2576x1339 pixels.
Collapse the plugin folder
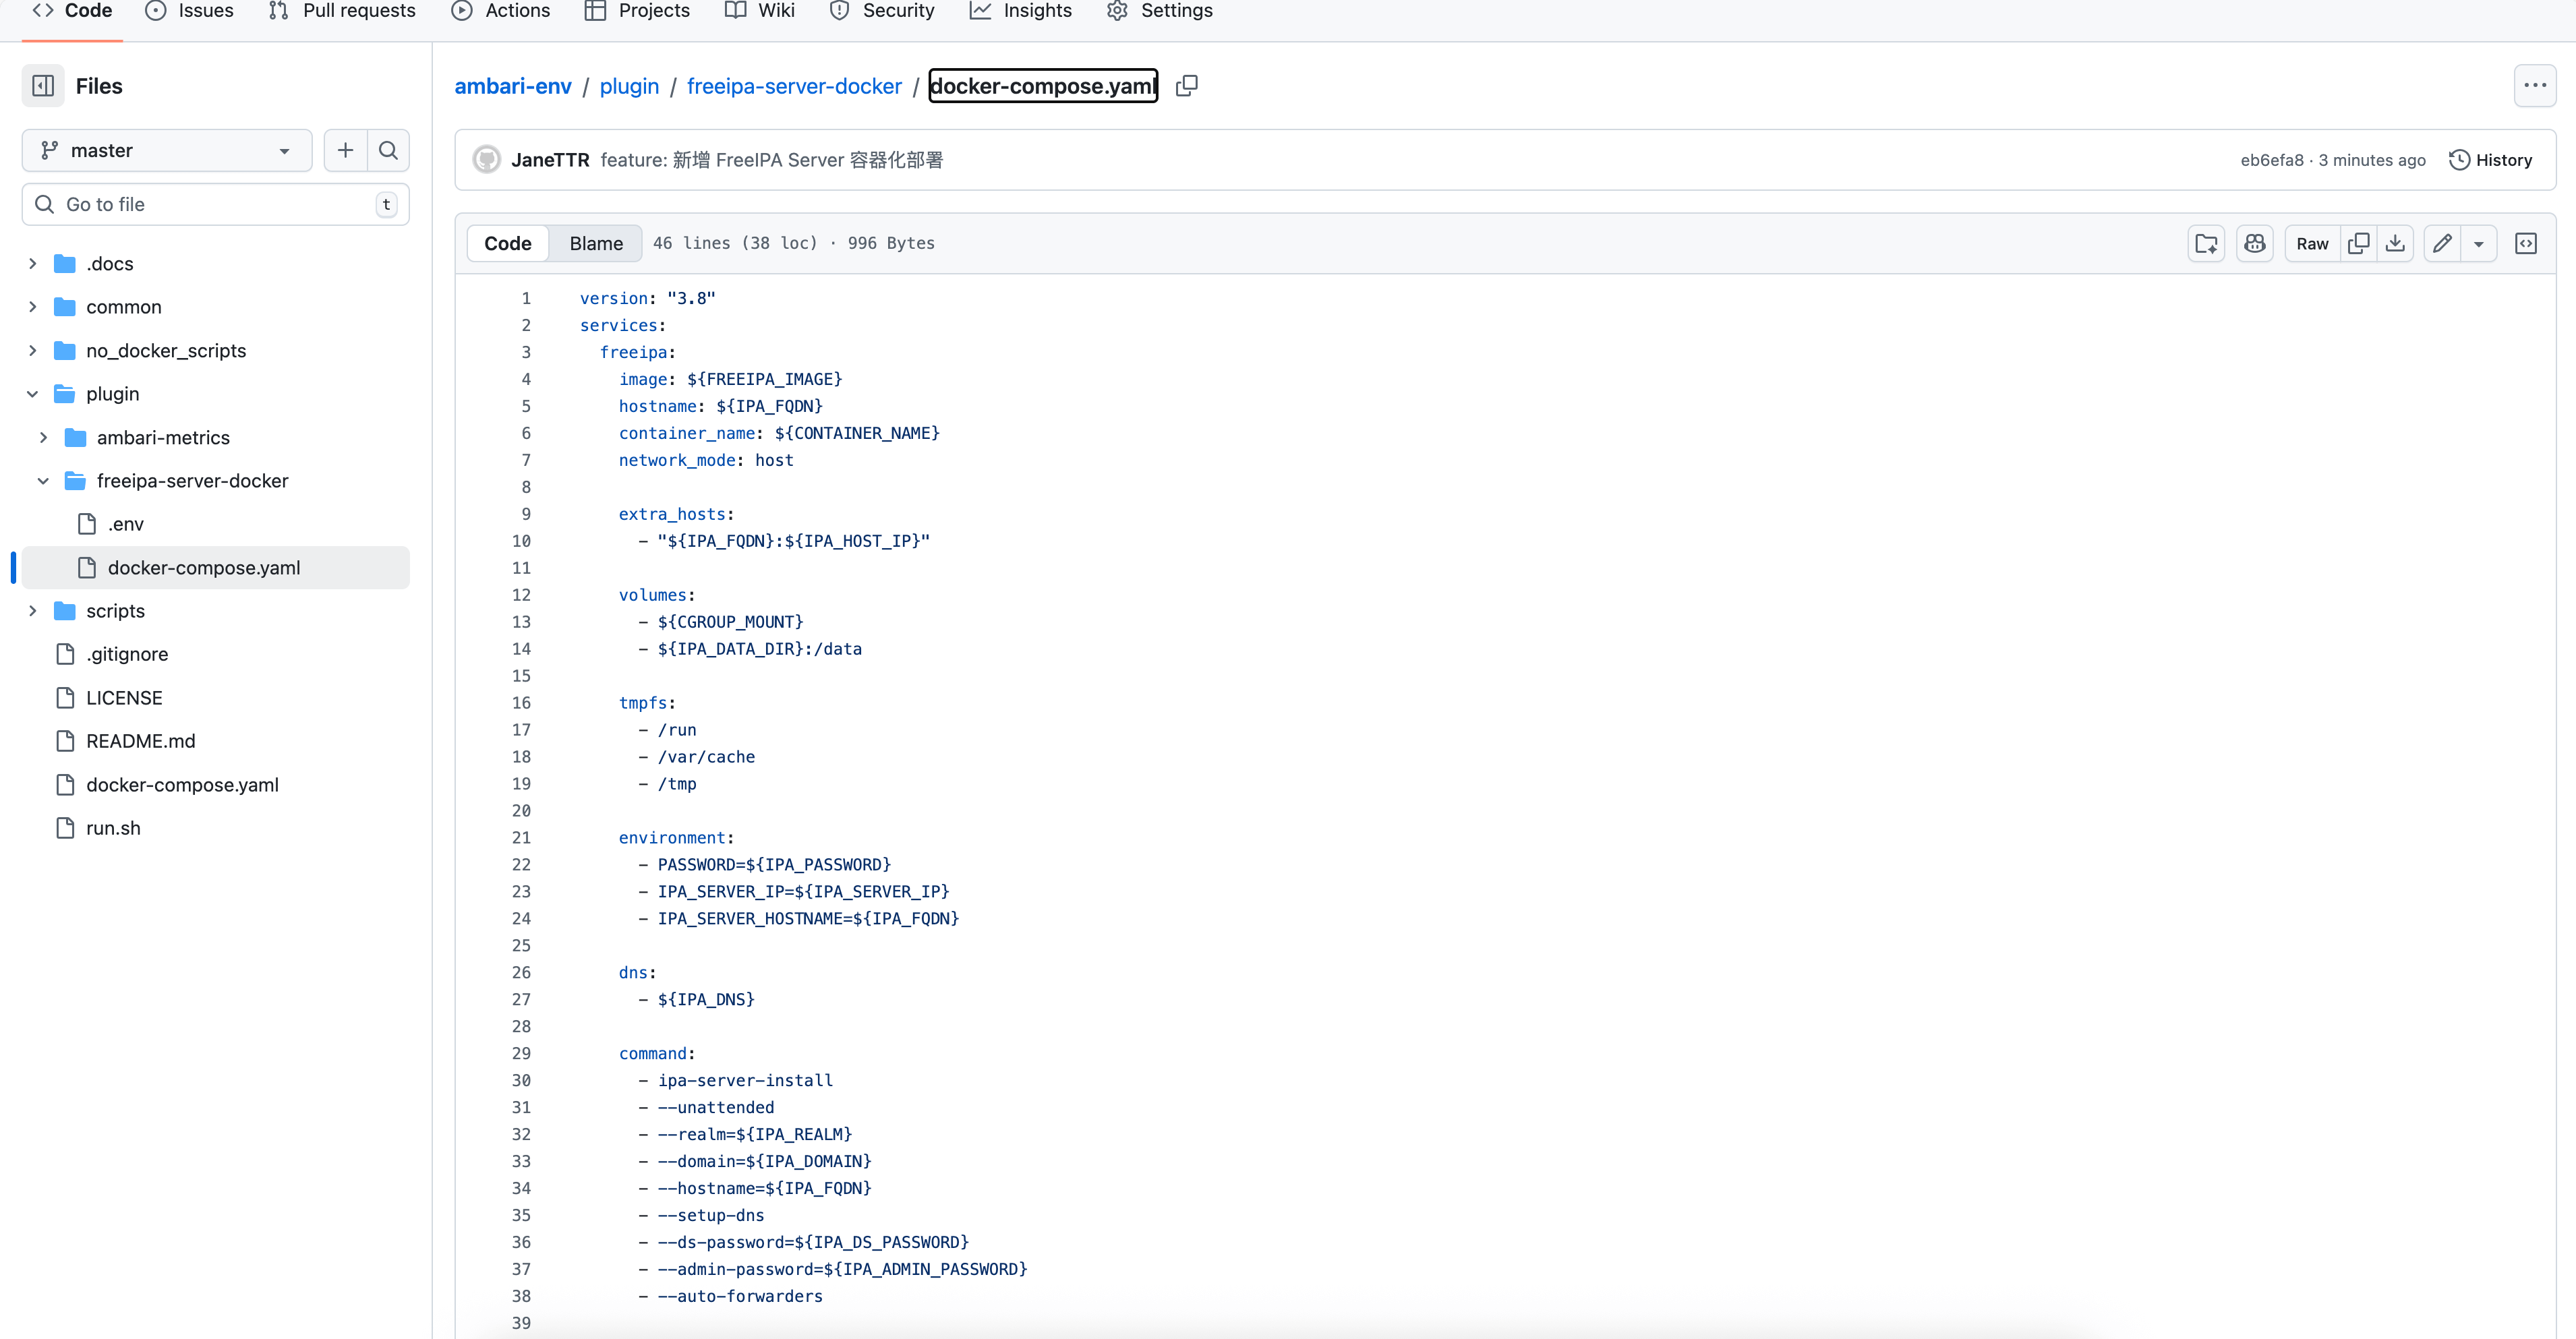click(33, 394)
